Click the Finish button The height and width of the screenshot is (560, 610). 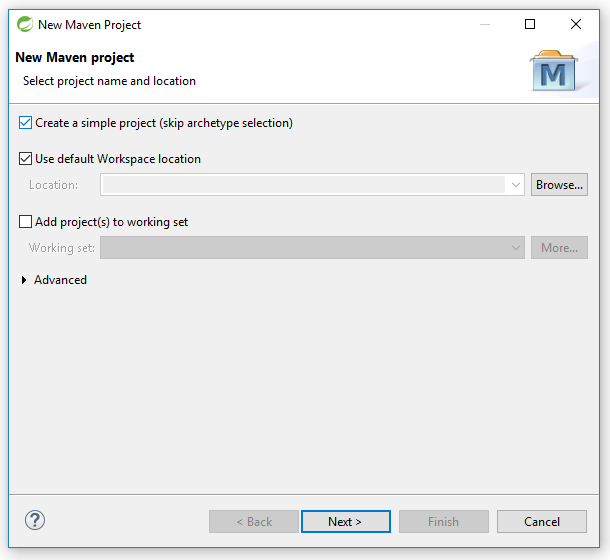(444, 521)
